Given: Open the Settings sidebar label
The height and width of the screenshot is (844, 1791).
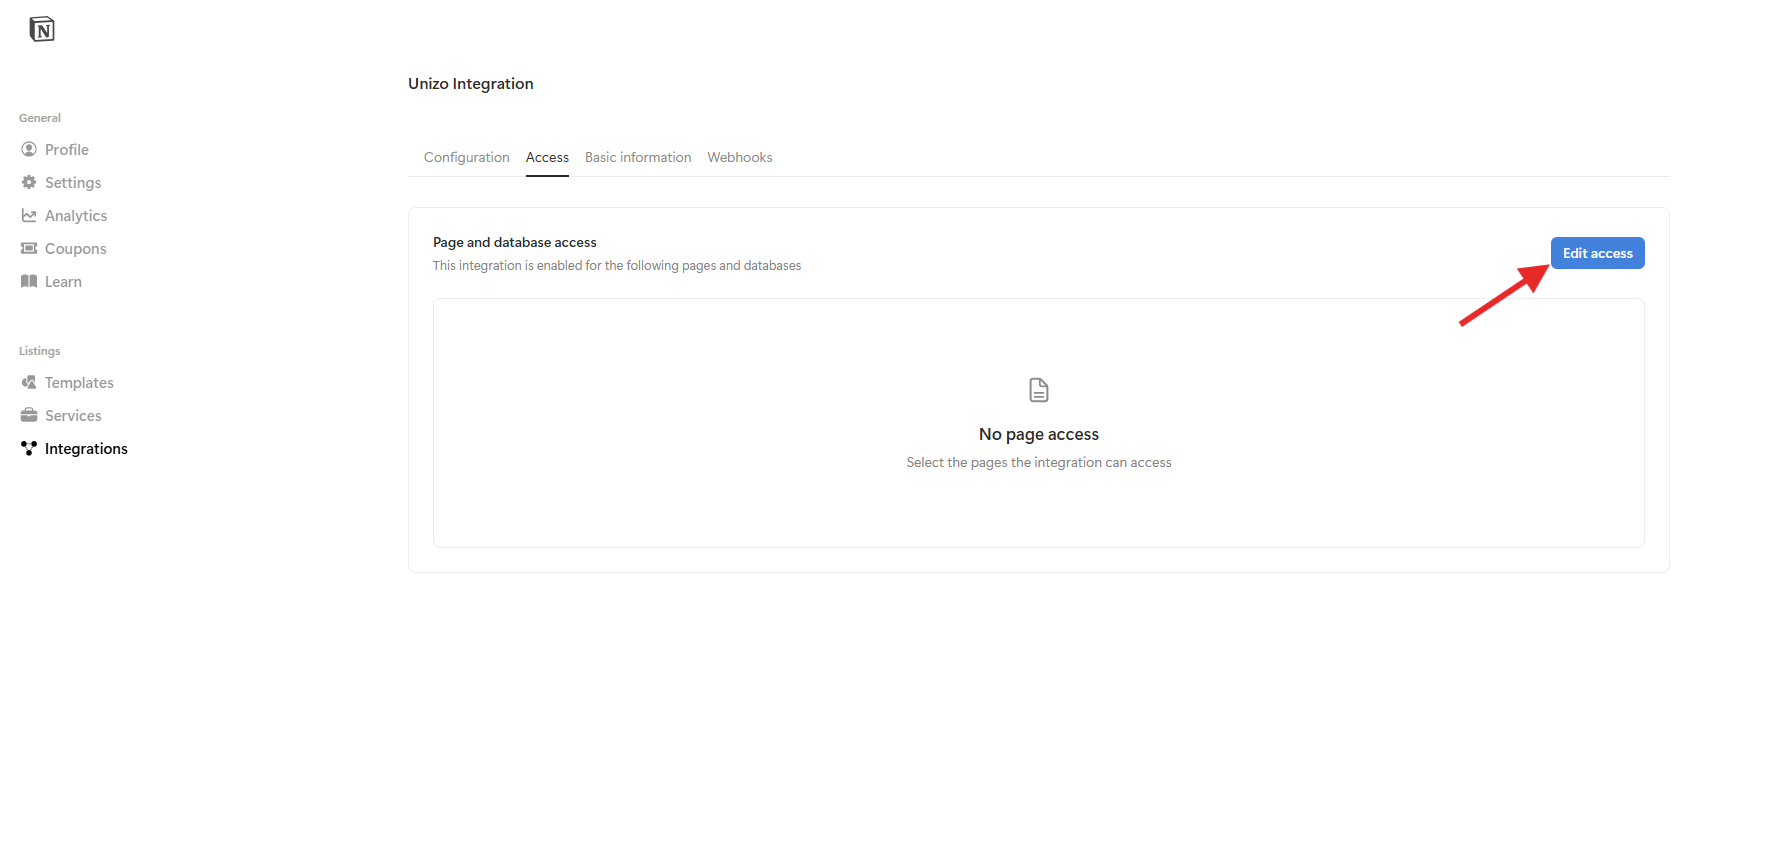Looking at the screenshot, I should coord(73,182).
